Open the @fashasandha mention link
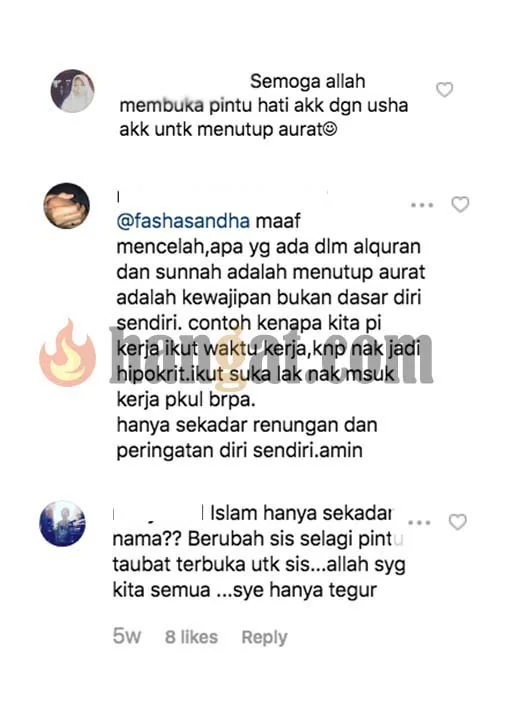This screenshot has height=710, width=505. click(x=183, y=221)
